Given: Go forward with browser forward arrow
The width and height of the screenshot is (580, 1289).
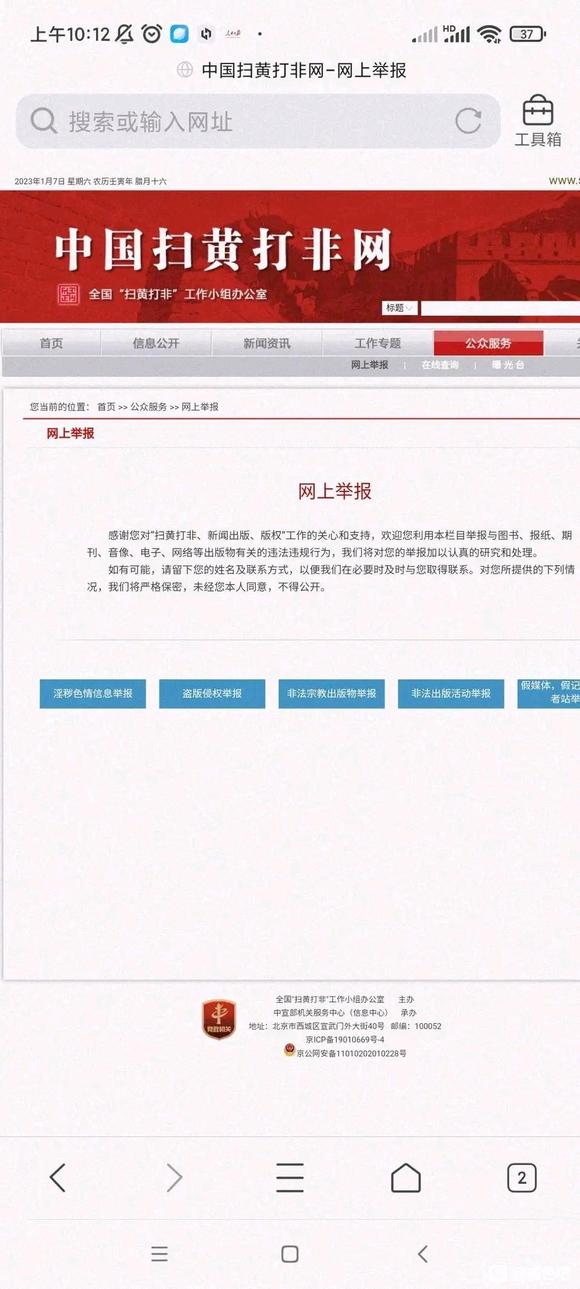Looking at the screenshot, I should (x=174, y=1177).
